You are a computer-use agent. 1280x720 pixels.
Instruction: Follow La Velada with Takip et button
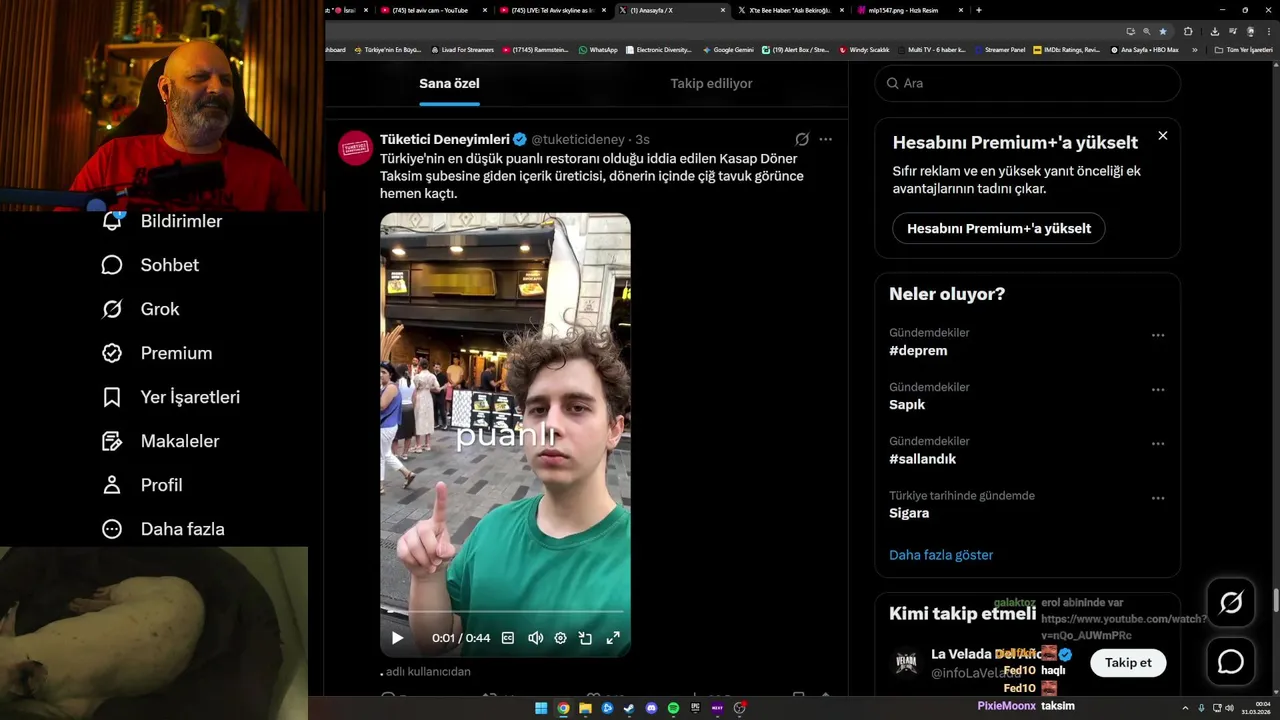coord(1128,662)
